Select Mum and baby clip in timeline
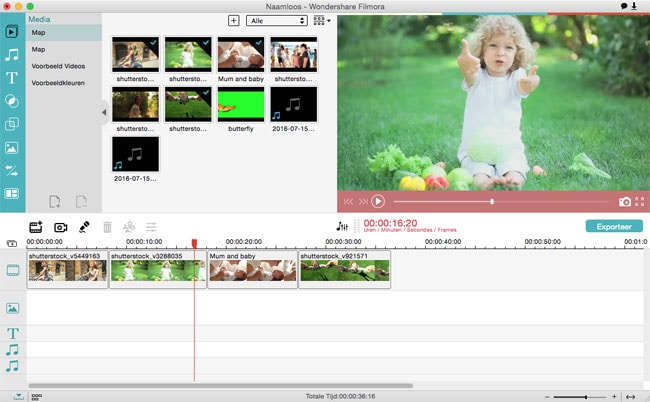 [x=252, y=269]
